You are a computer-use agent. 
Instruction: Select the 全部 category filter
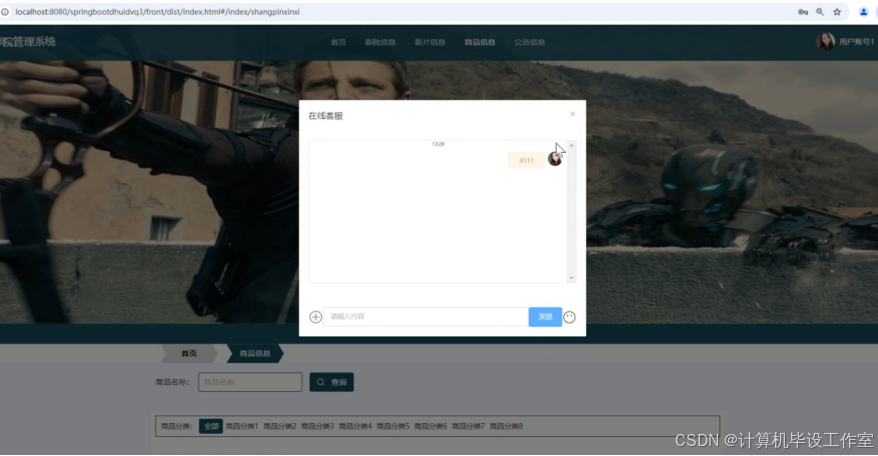[x=211, y=426]
